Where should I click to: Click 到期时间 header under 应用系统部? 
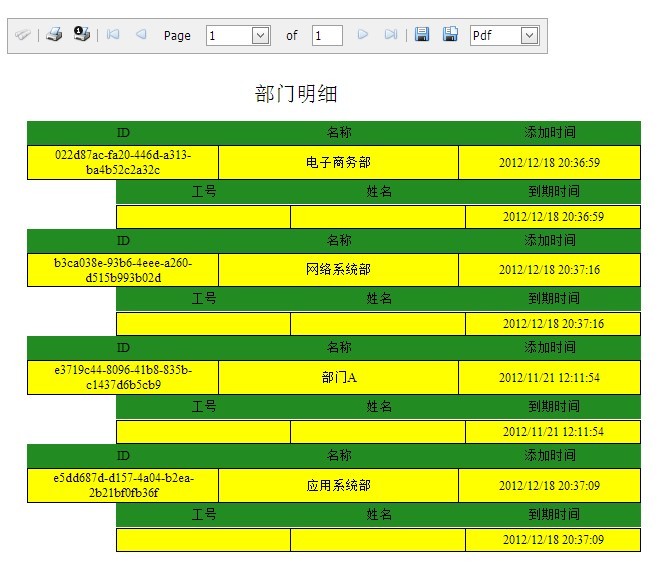[554, 514]
